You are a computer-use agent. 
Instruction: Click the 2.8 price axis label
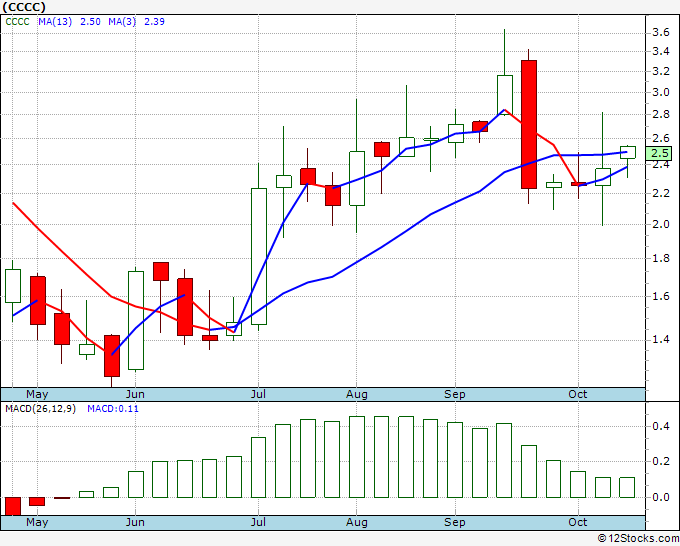[660, 114]
